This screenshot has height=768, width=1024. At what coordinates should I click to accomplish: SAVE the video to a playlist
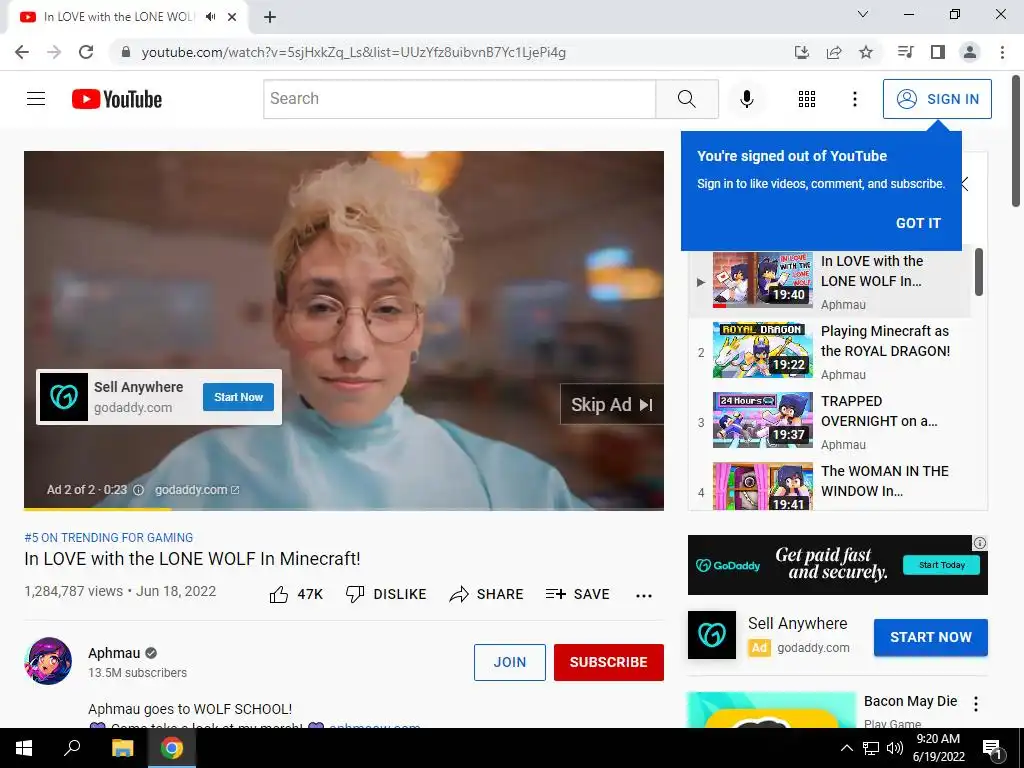pos(578,594)
